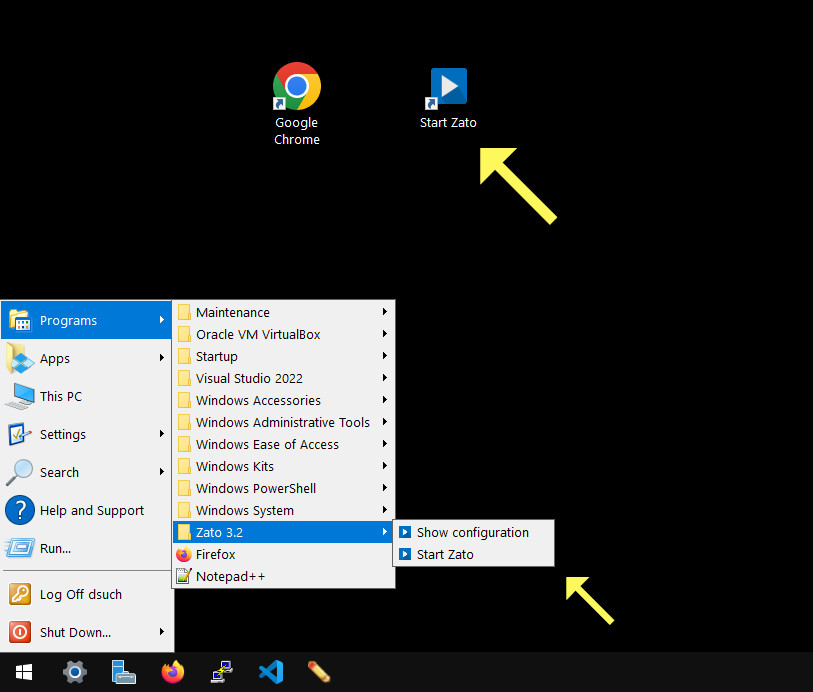Expand the Oracle VM VirtualBox folder
813x692 pixels.
pyautogui.click(x=283, y=334)
